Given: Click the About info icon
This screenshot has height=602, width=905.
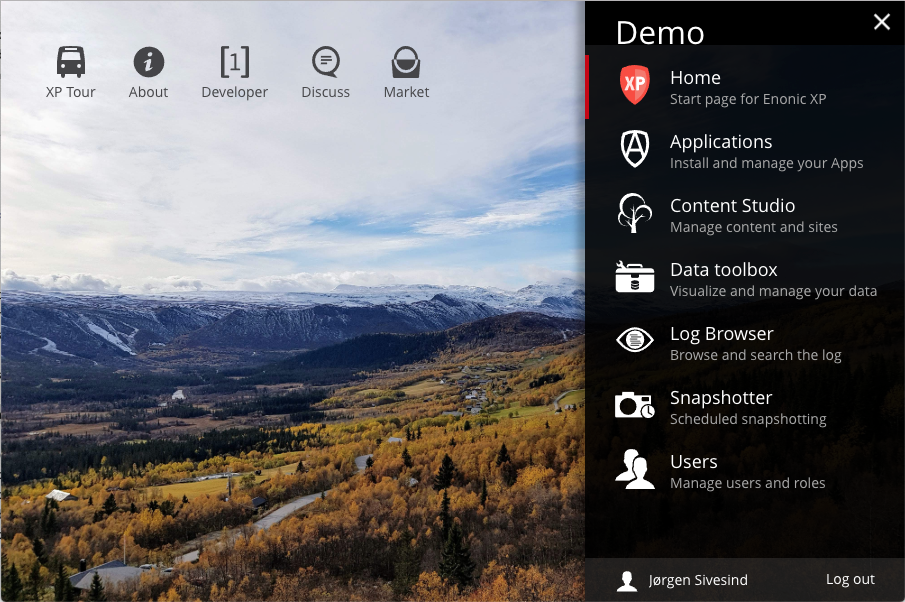Looking at the screenshot, I should click(148, 62).
